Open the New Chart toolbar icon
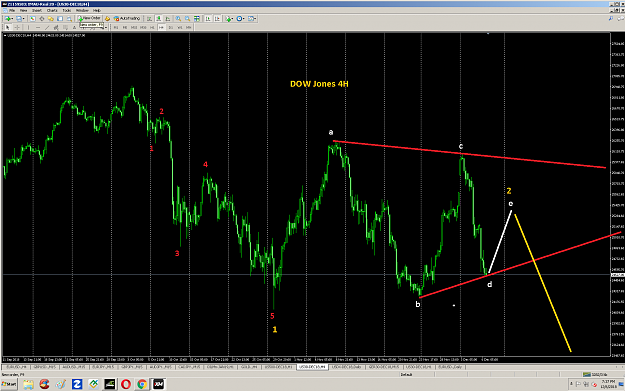This screenshot has height=391, width=625. (x=7, y=18)
